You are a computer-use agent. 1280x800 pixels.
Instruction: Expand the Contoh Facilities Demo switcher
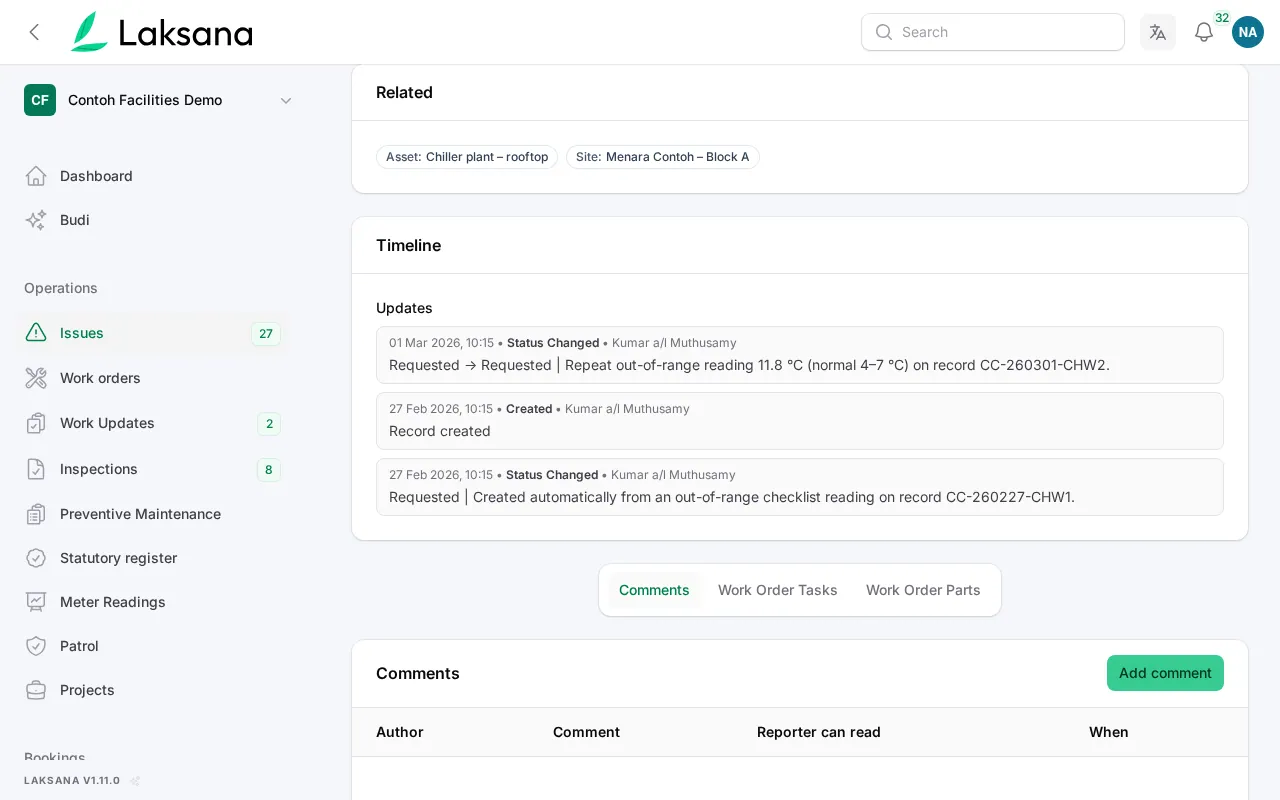tap(159, 100)
